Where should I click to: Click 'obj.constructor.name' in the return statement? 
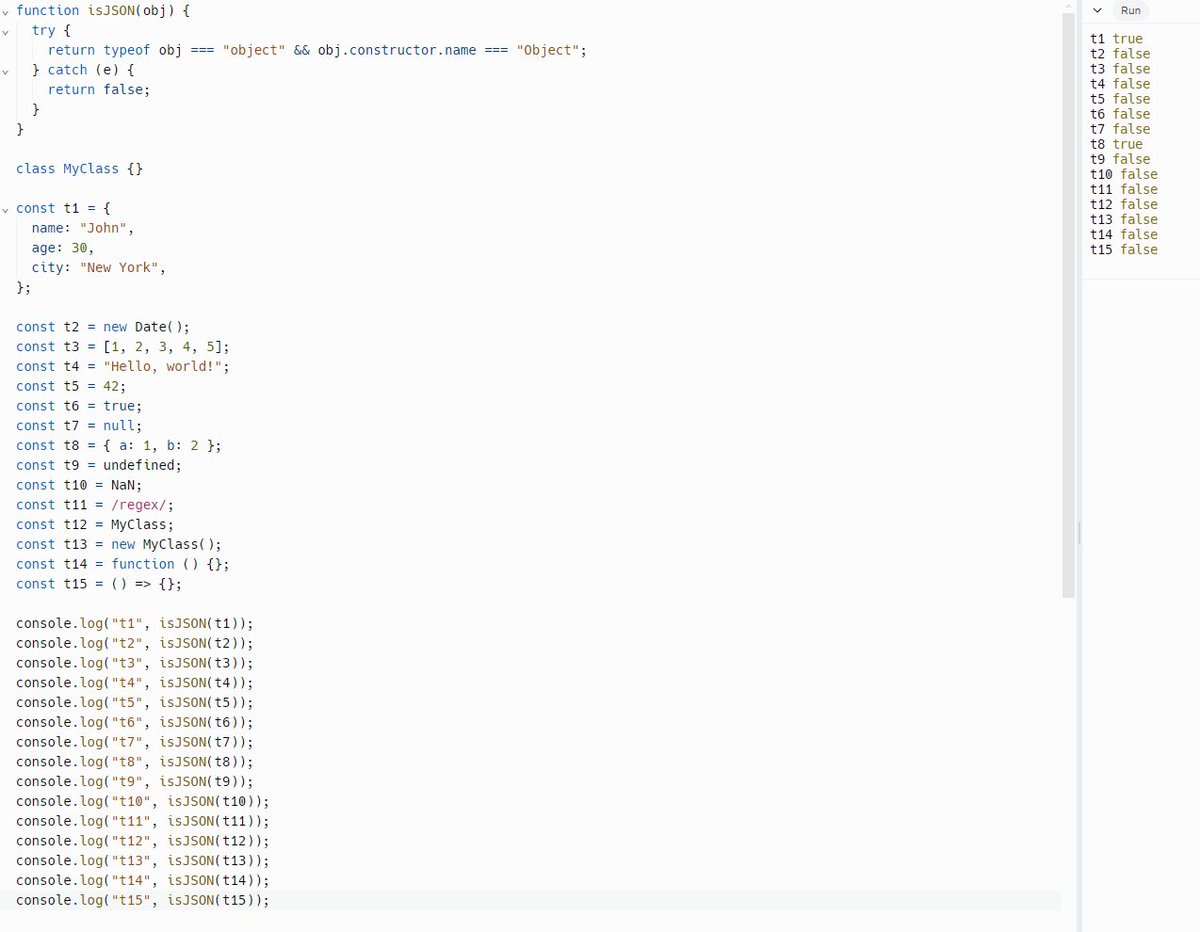click(397, 50)
